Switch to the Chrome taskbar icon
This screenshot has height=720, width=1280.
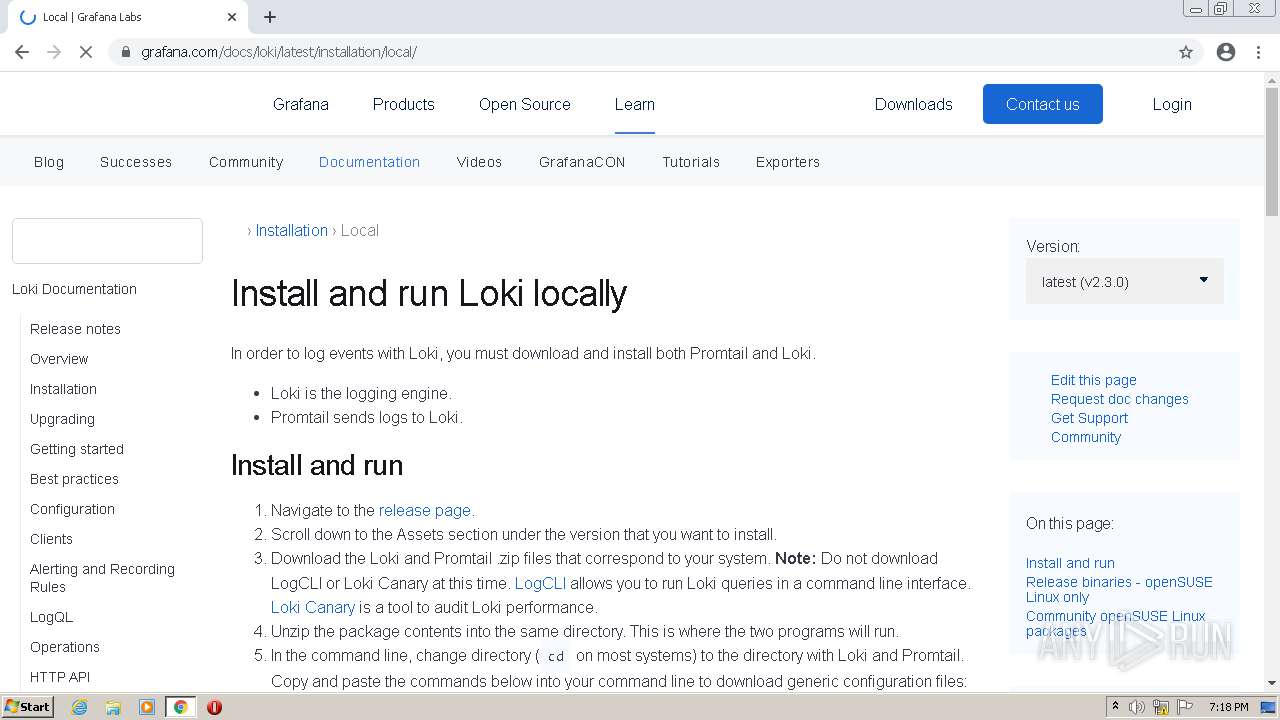point(181,707)
